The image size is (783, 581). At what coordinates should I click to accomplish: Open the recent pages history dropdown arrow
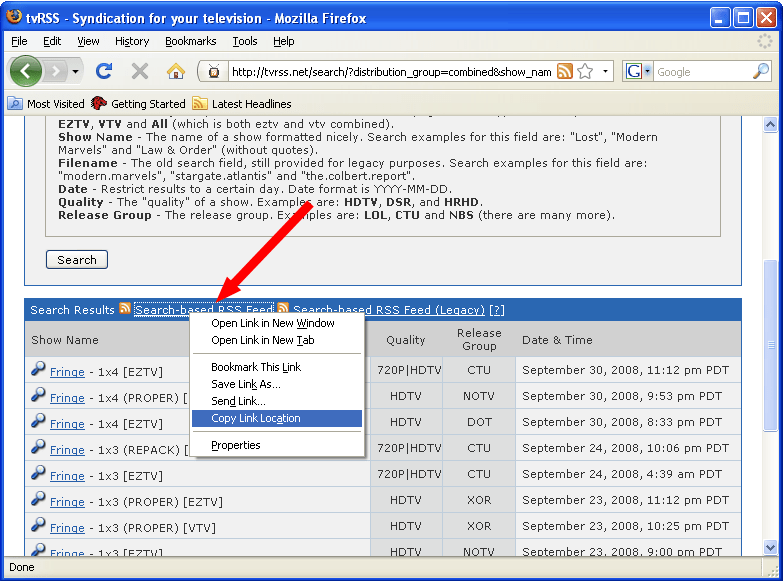tap(75, 71)
